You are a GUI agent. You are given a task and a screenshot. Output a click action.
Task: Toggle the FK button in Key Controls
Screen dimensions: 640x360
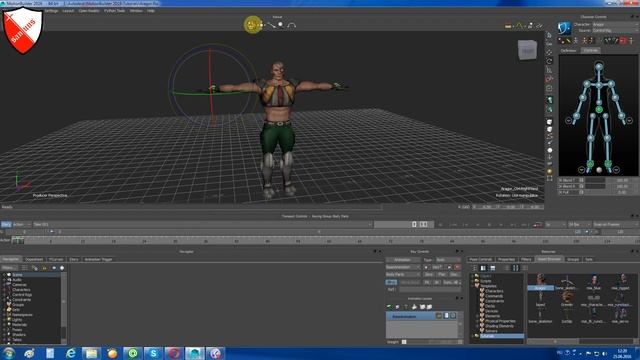tap(427, 282)
